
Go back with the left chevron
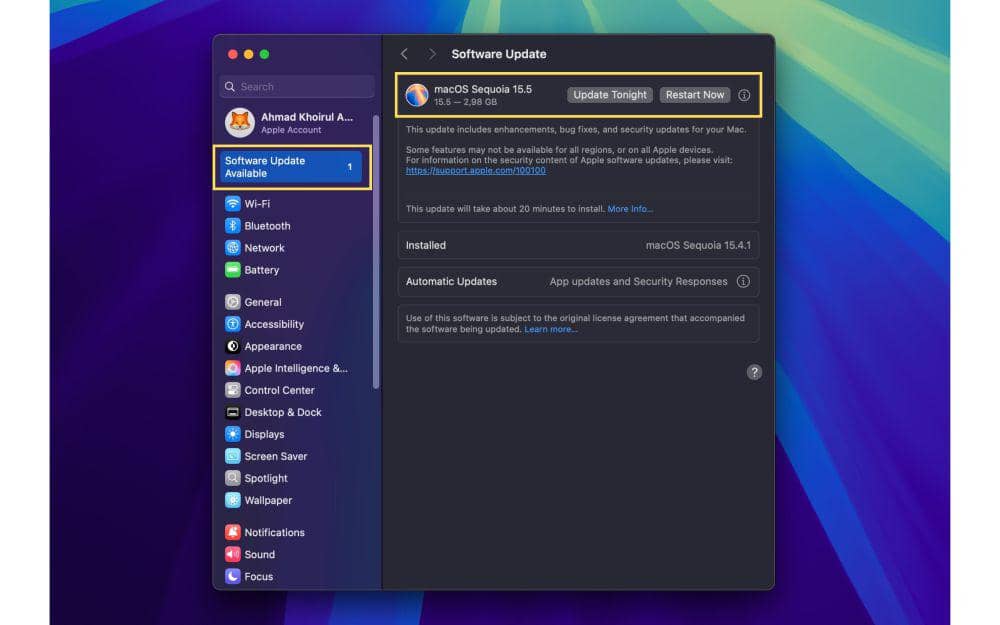[x=404, y=54]
